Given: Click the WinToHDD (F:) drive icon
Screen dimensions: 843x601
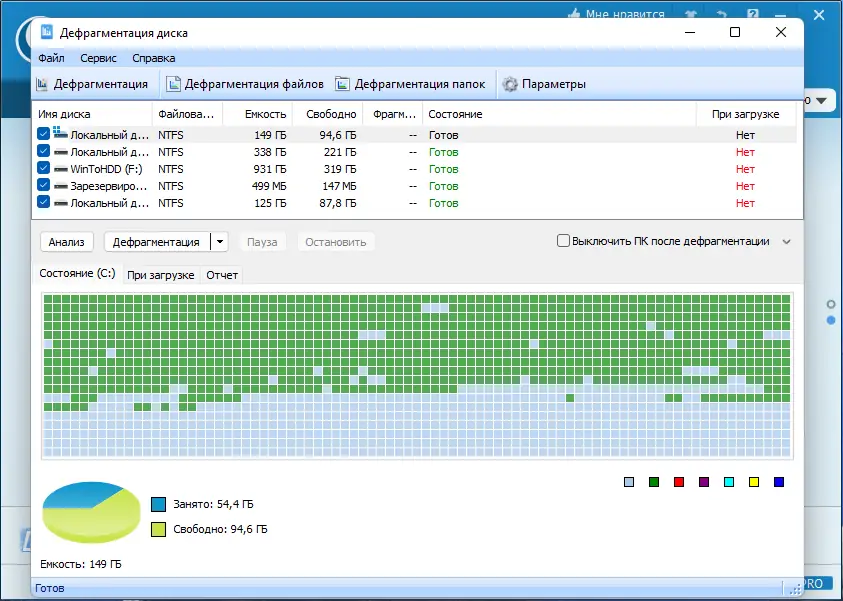Looking at the screenshot, I should (61, 169).
